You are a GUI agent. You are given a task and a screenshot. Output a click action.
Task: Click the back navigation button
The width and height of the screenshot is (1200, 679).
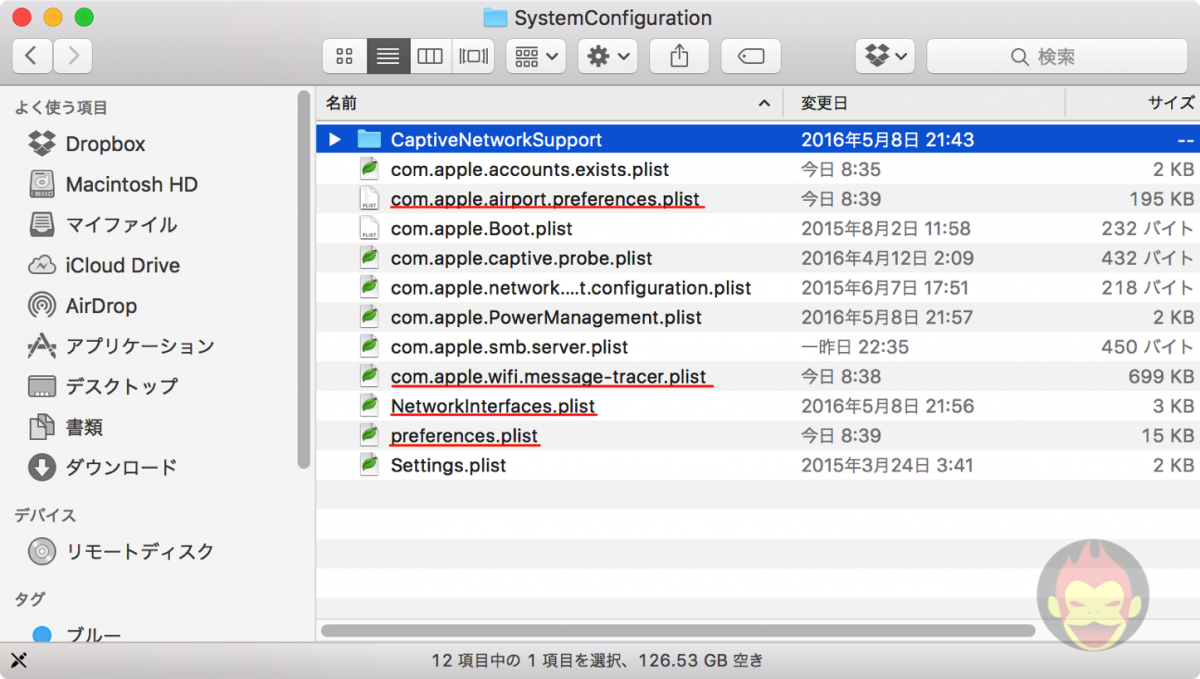coord(31,55)
